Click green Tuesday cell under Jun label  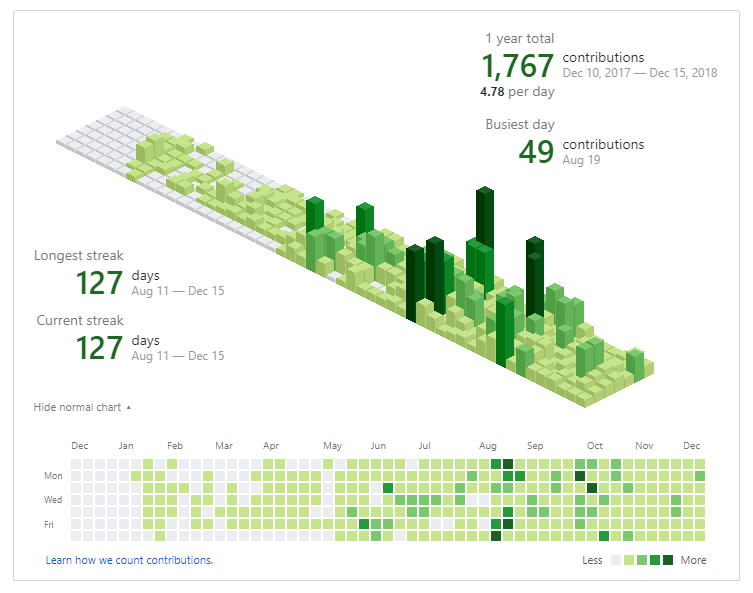click(x=388, y=488)
